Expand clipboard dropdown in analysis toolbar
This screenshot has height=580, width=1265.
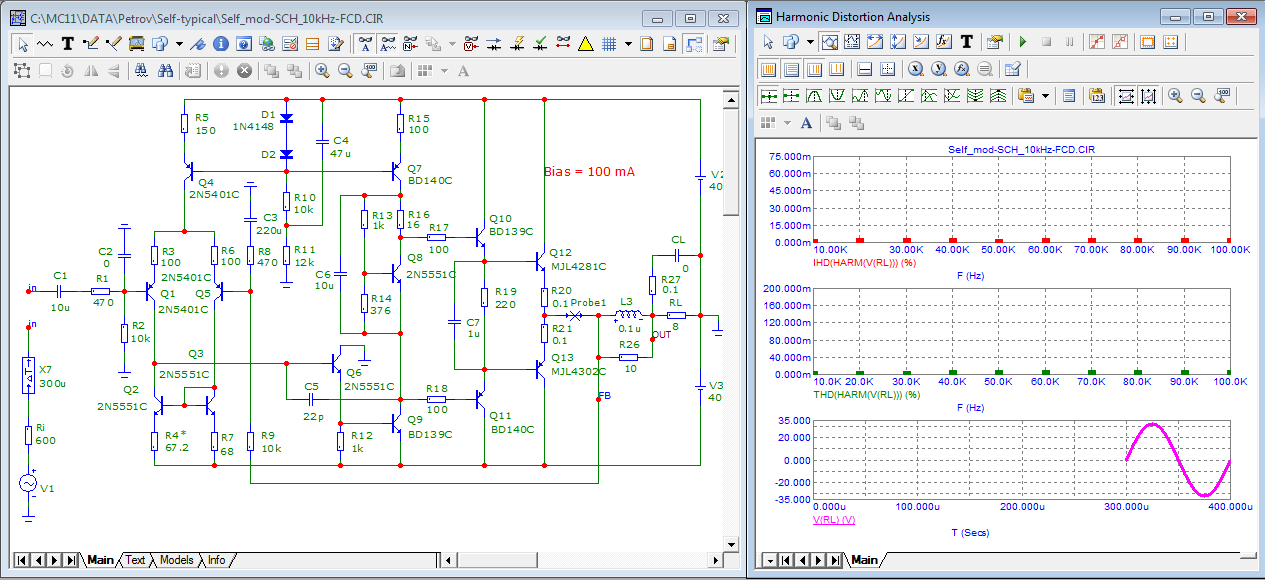1046,96
